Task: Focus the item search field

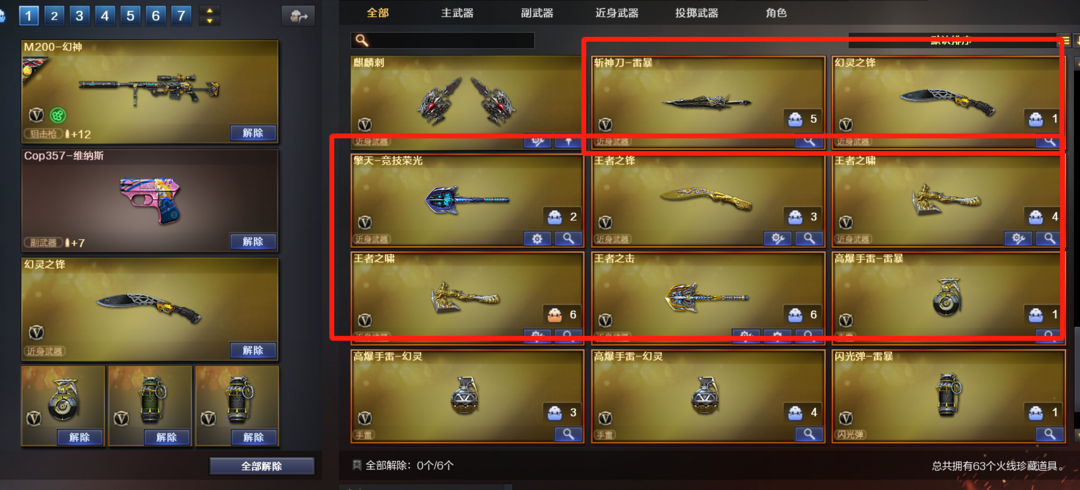Action: pos(443,41)
